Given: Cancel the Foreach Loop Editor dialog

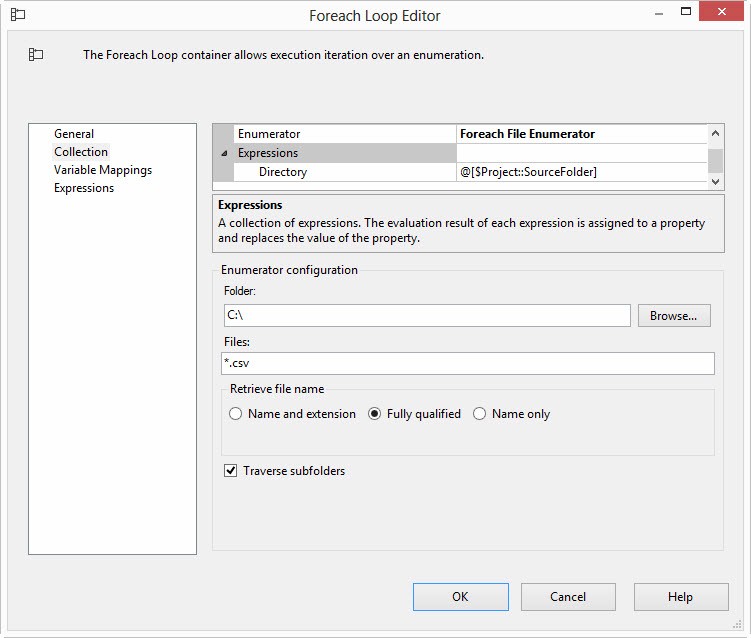Looking at the screenshot, I should pos(568,597).
